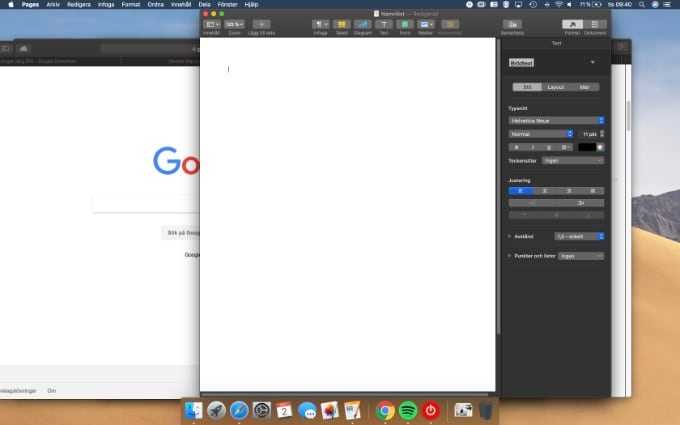Image resolution: width=680 pixels, height=425 pixels.
Task: Align text right
Action: (x=569, y=191)
